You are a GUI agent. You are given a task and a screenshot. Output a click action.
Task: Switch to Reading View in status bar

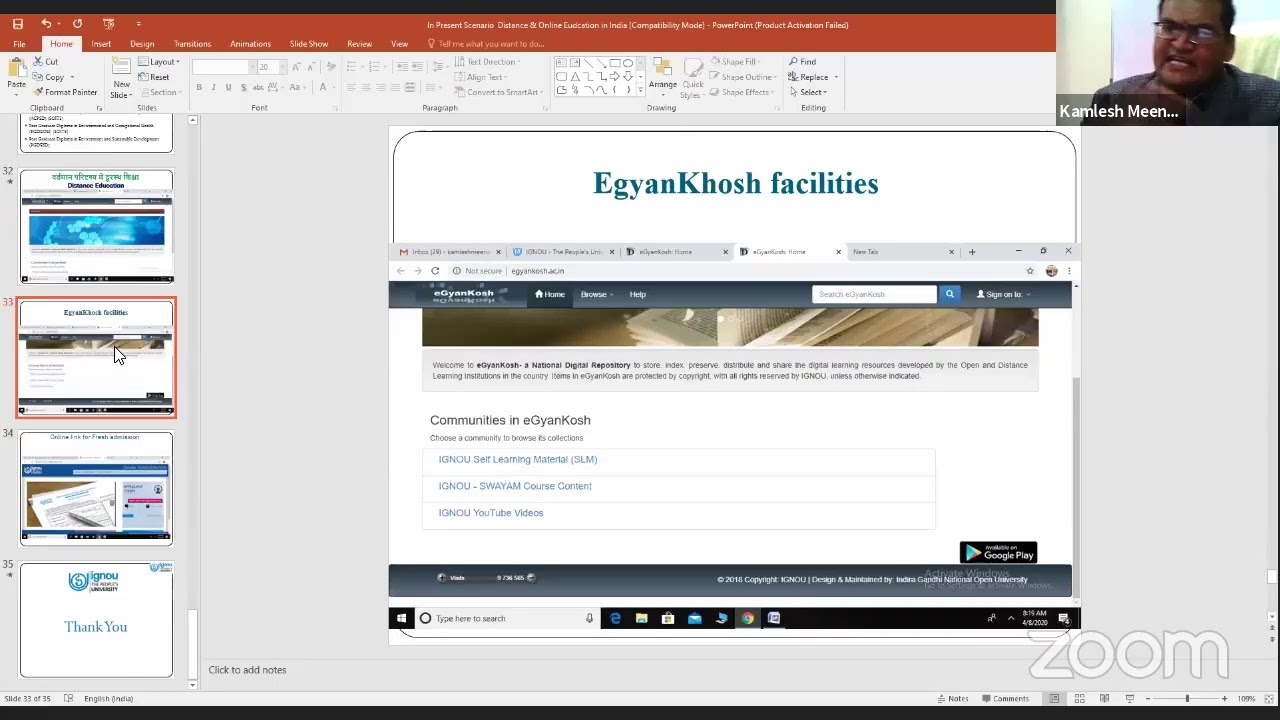[1104, 698]
